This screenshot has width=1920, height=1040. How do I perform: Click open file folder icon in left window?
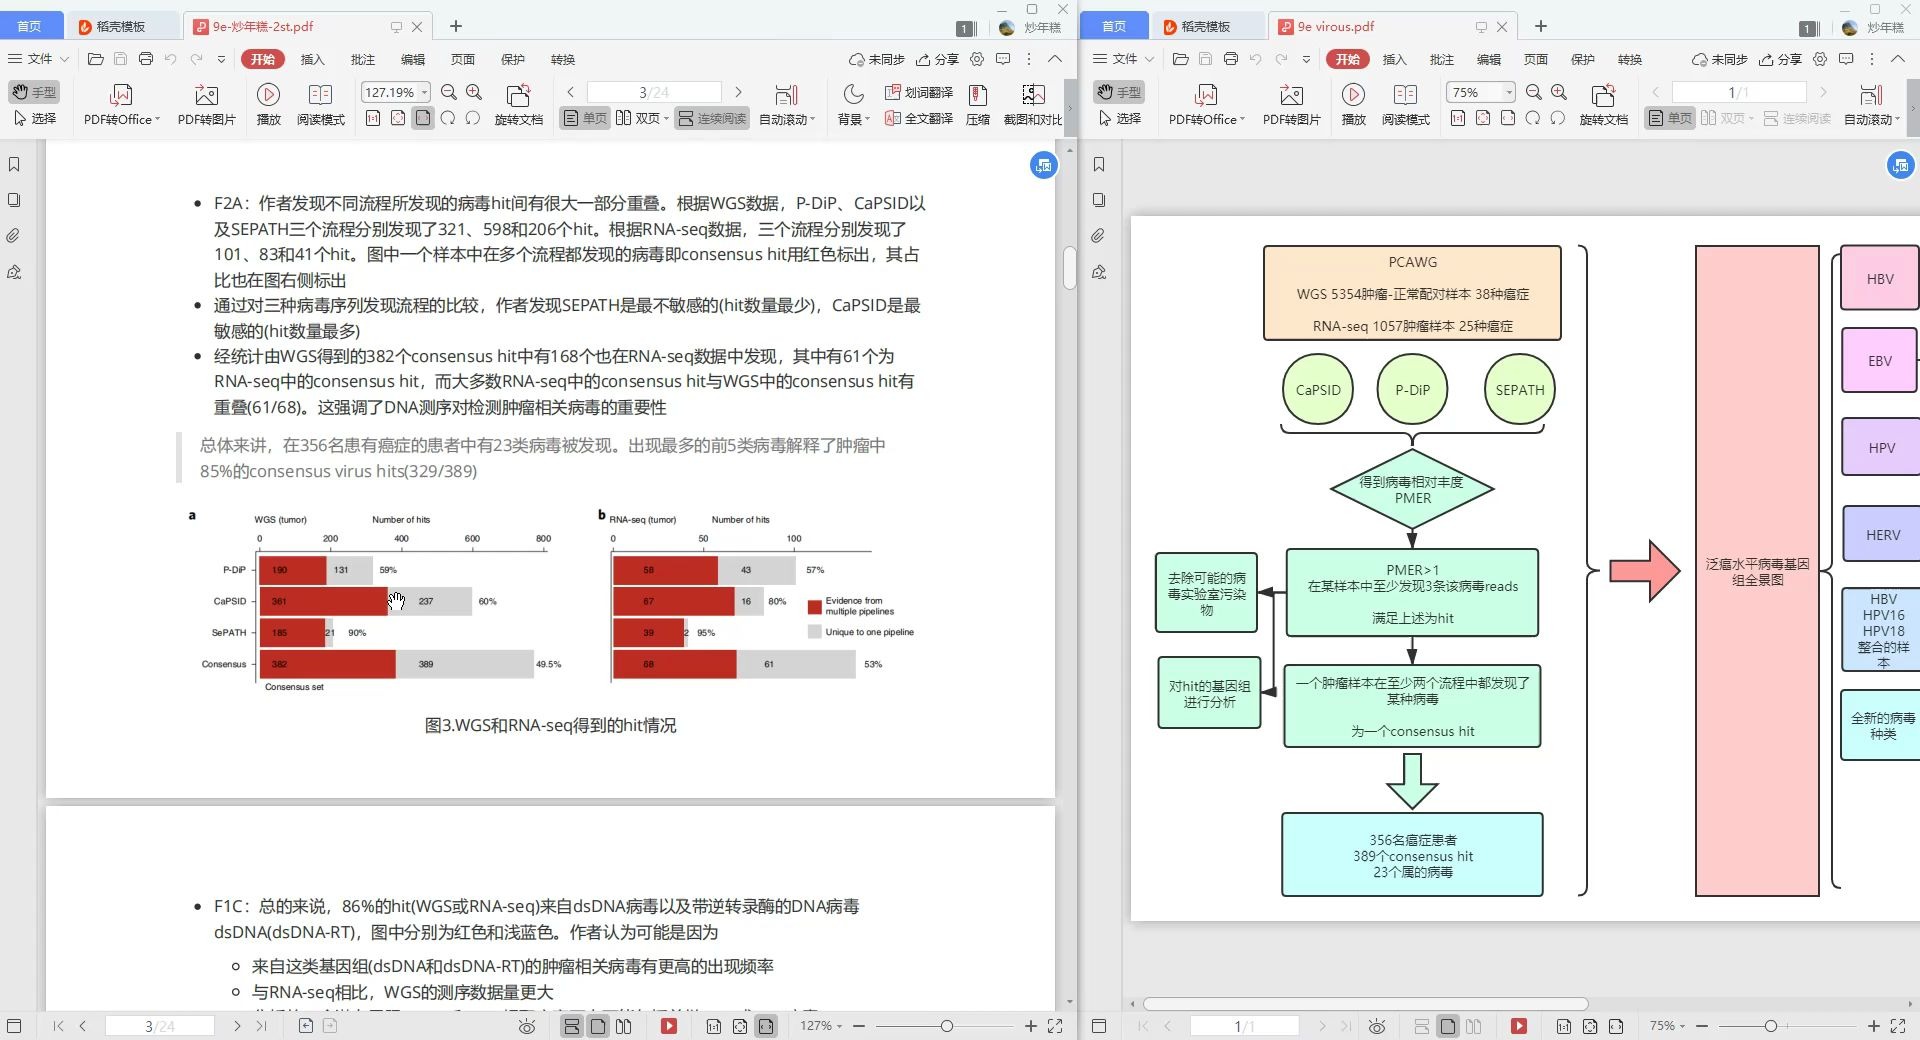click(x=96, y=59)
